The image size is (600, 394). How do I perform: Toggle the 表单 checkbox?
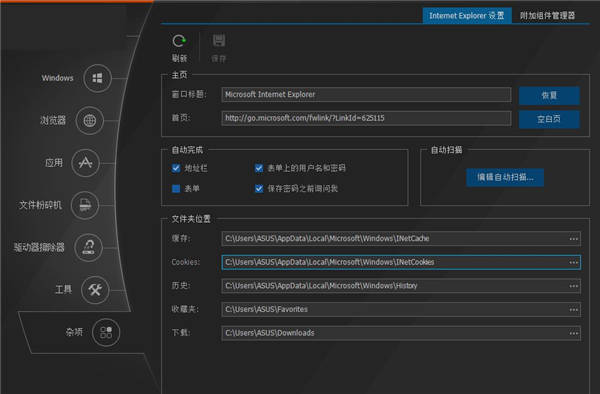coord(176,189)
